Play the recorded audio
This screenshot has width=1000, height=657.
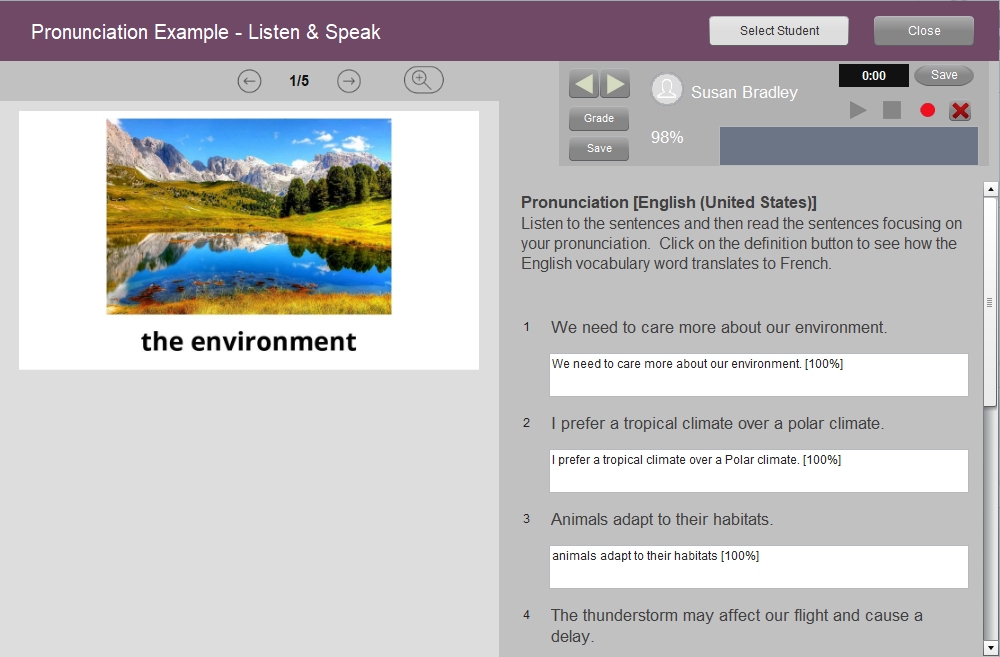pos(858,110)
